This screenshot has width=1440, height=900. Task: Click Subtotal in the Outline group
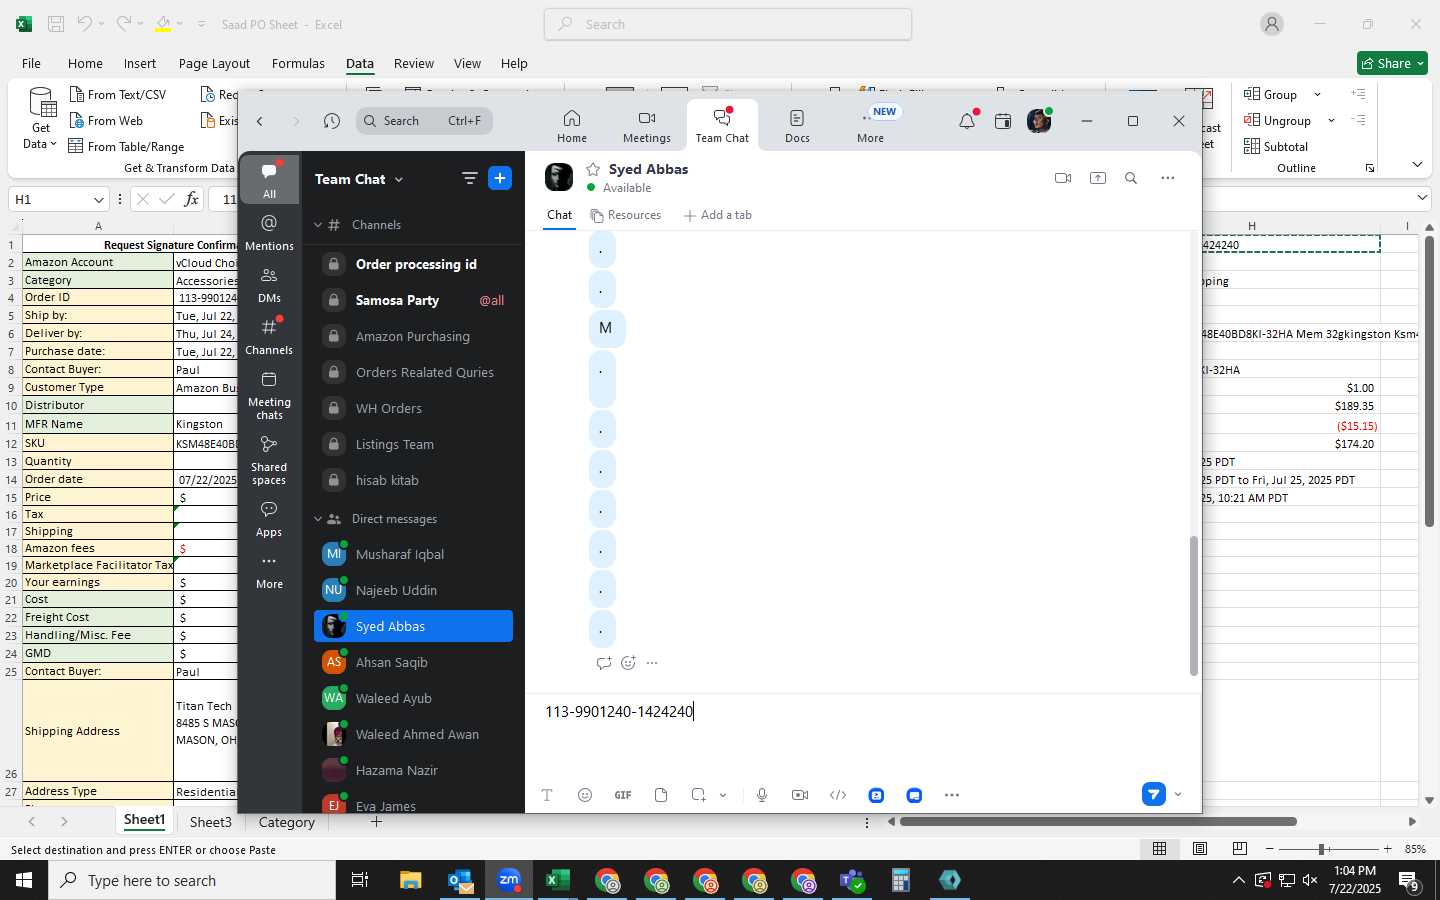point(1276,146)
